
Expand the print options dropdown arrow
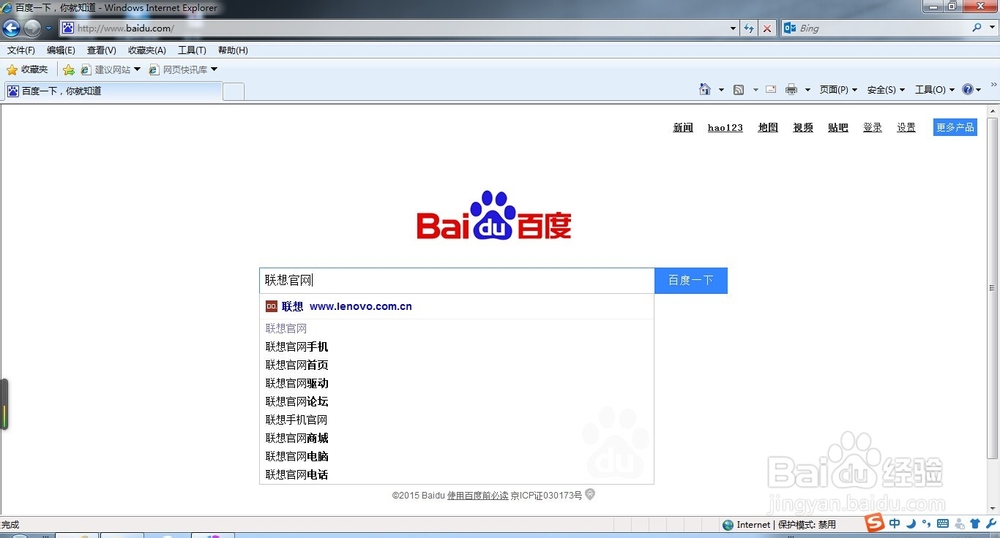[x=807, y=90]
